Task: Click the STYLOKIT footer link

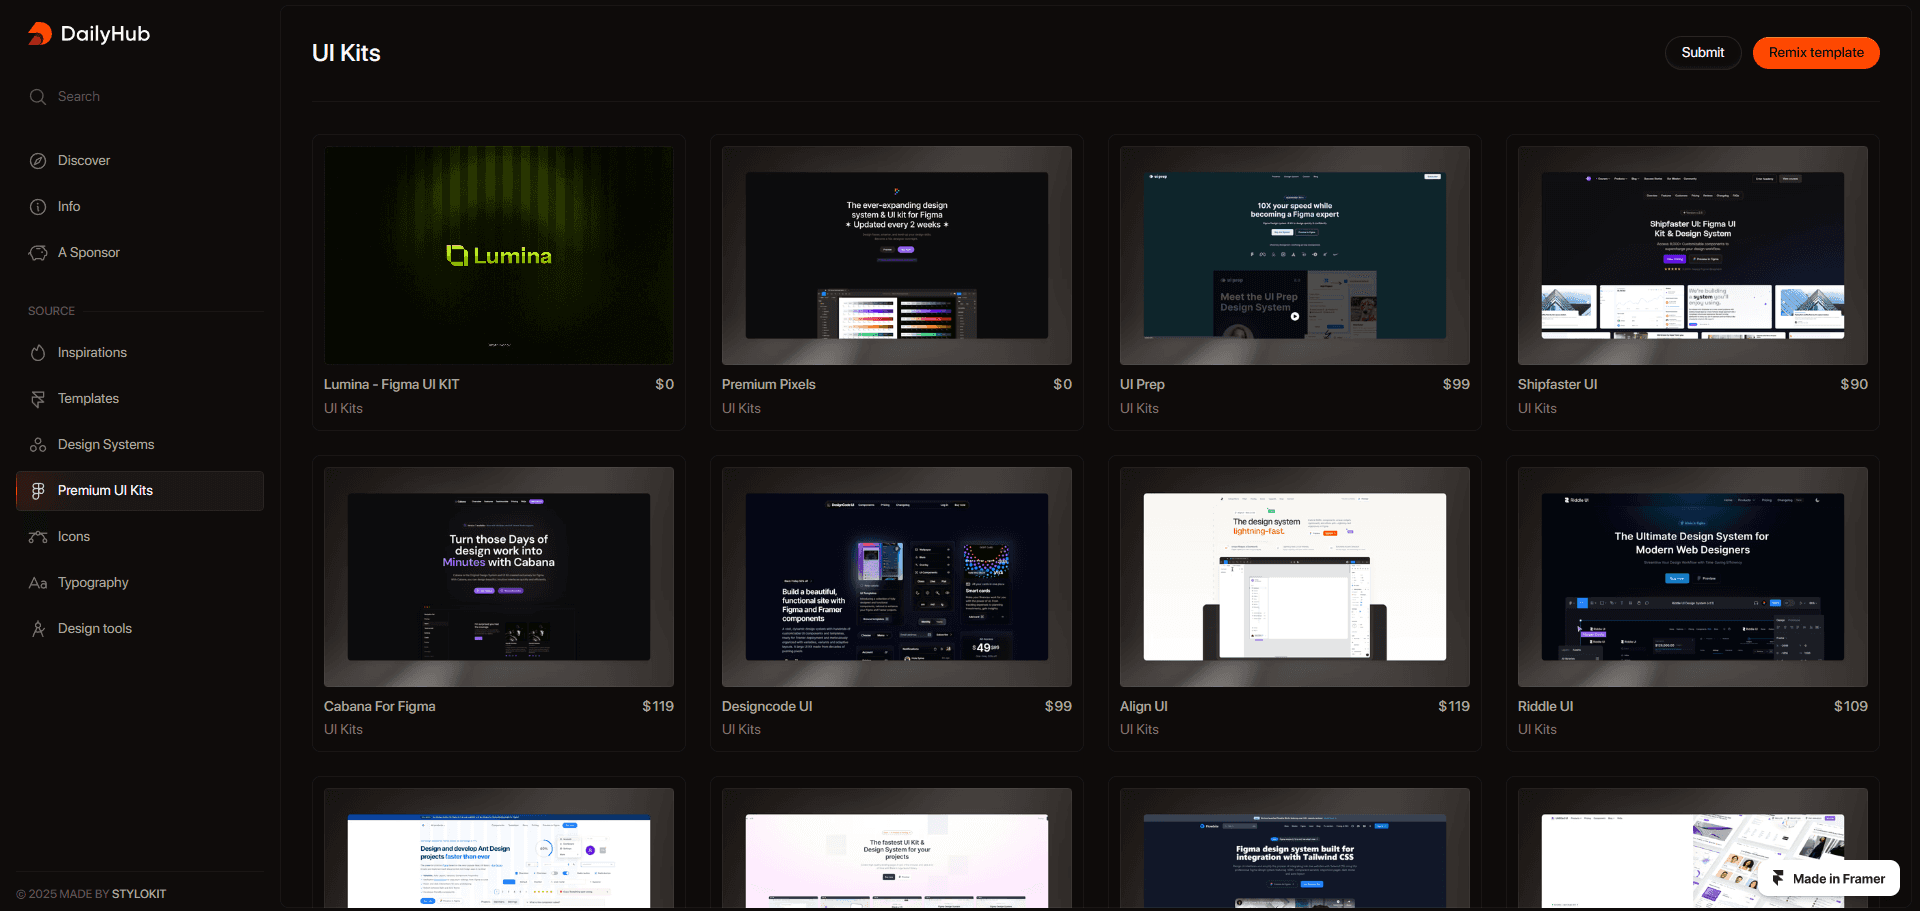Action: (x=139, y=894)
